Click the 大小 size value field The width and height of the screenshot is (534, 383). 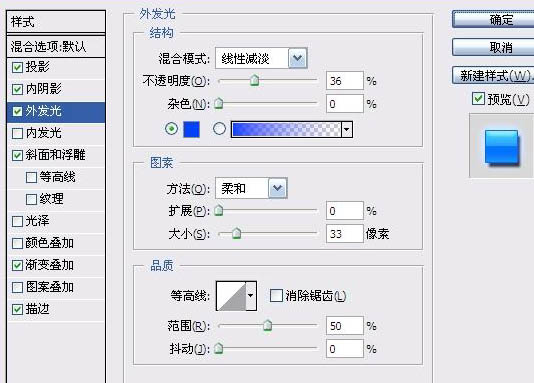(345, 234)
